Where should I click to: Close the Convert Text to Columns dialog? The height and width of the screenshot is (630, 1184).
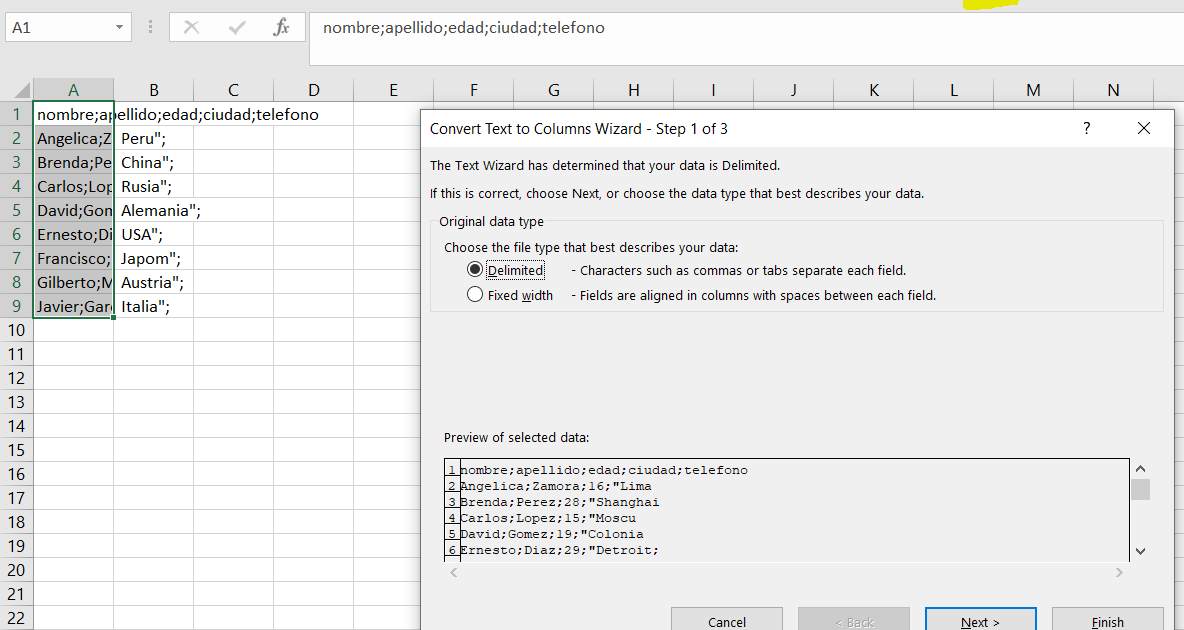point(1144,128)
